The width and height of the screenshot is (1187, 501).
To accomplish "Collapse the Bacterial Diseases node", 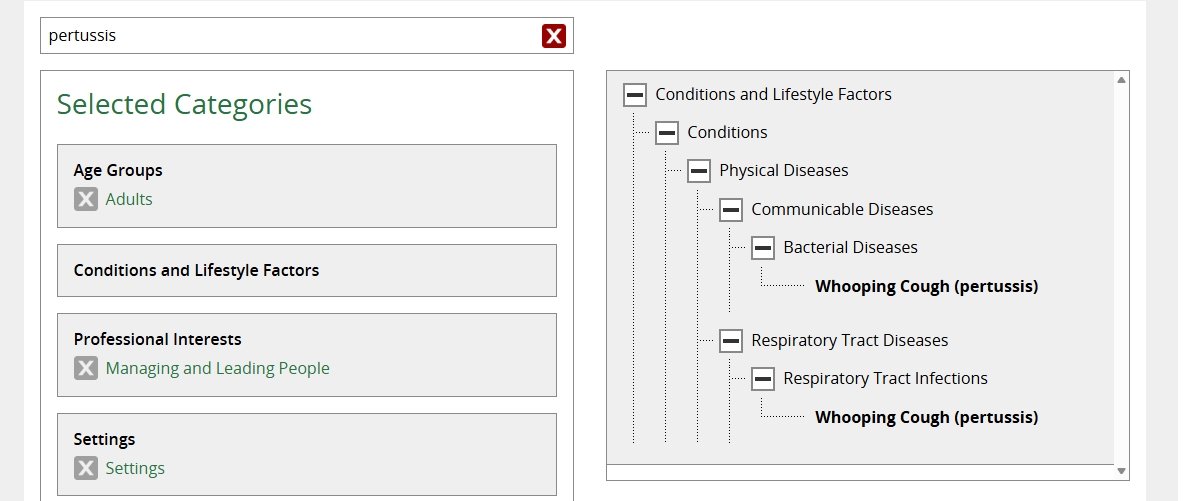I will (763, 248).
